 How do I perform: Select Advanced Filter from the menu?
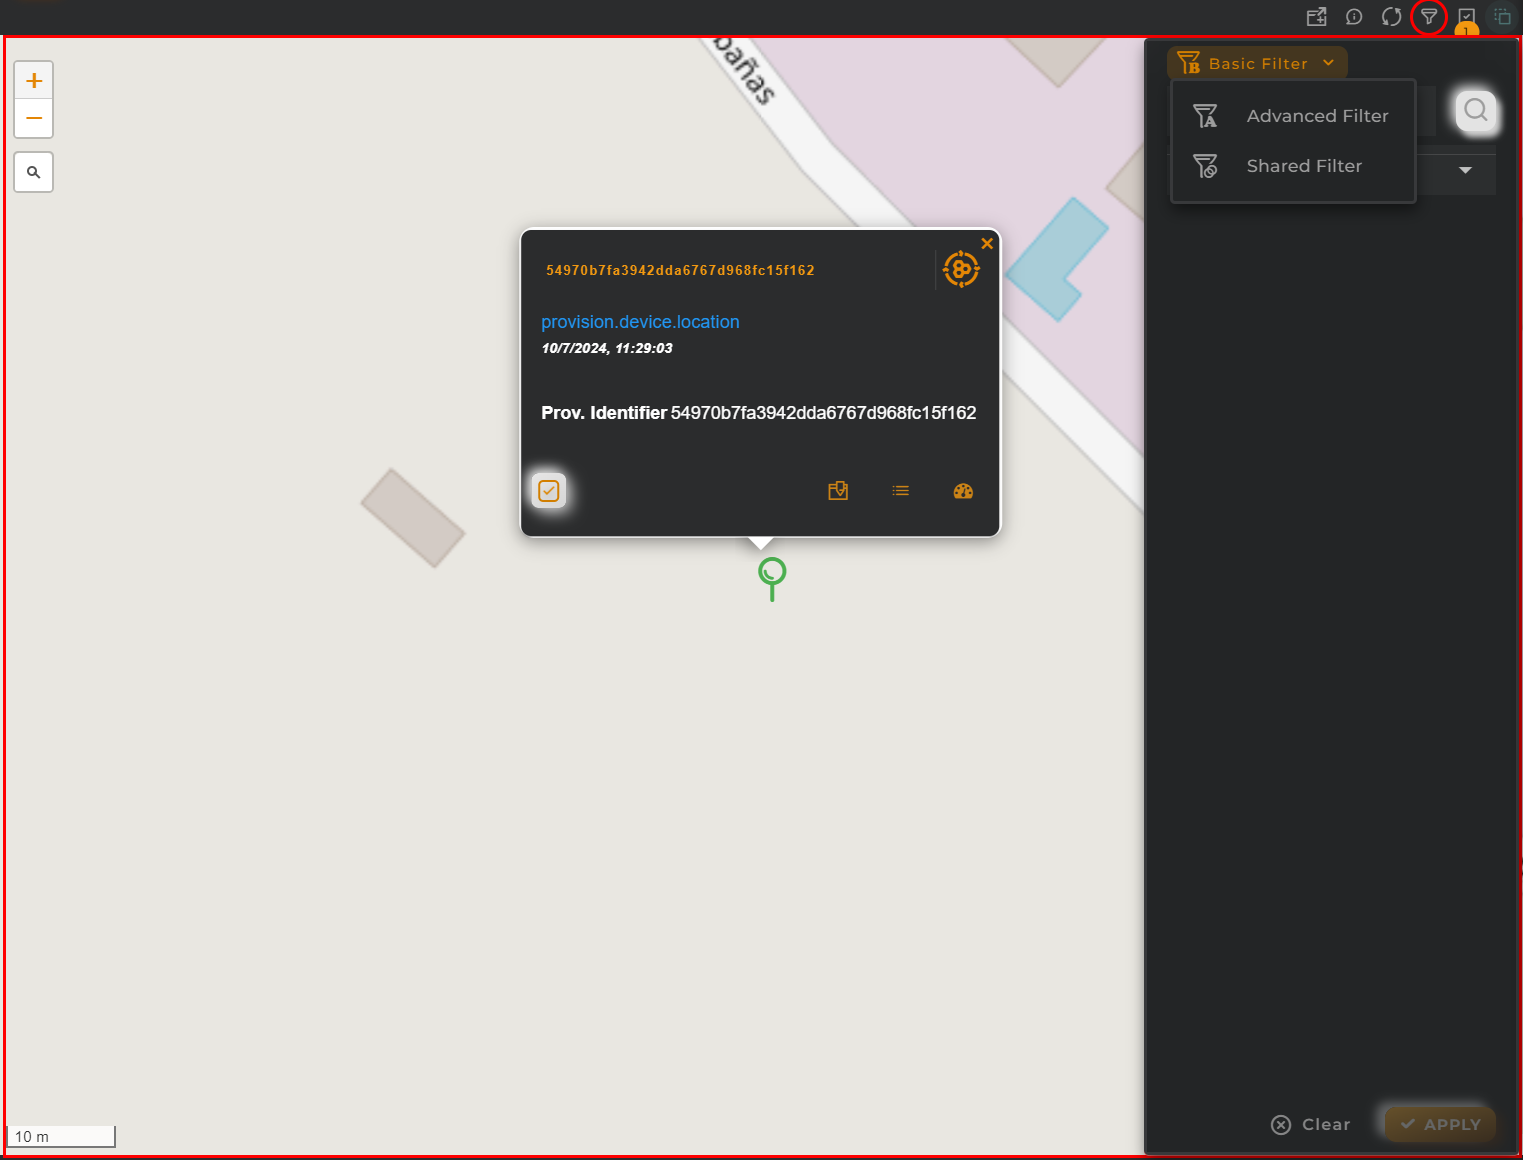(x=1316, y=116)
